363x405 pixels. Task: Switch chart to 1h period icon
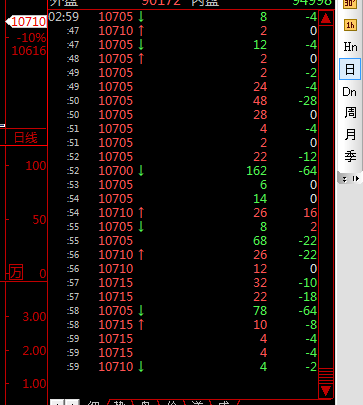(350, 25)
